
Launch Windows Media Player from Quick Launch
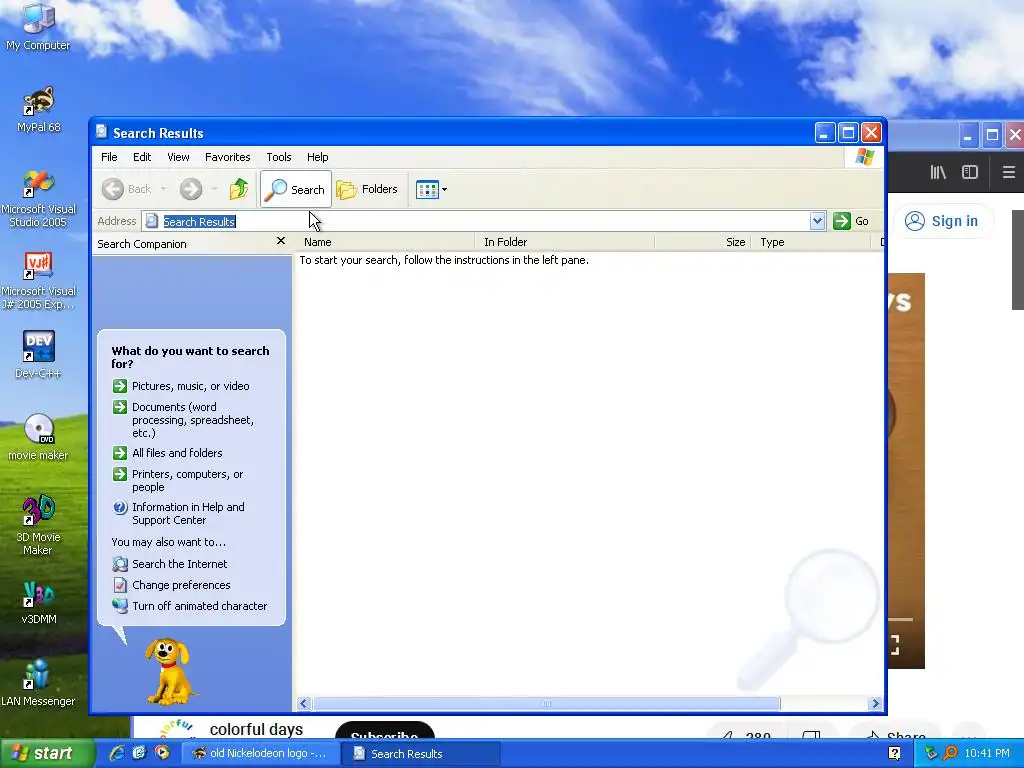coord(162,753)
